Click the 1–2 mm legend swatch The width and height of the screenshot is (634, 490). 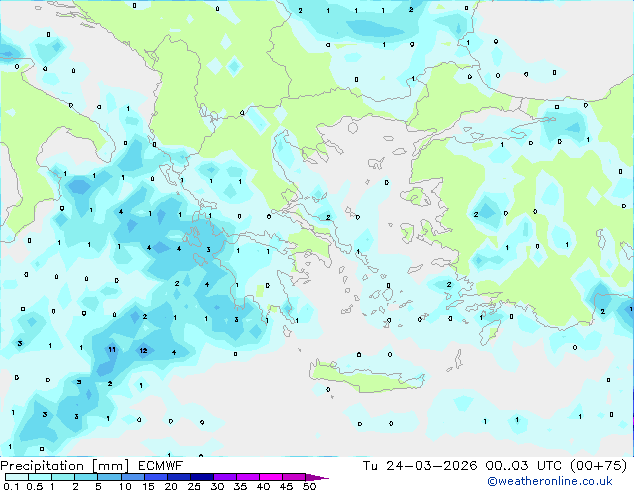point(63,477)
